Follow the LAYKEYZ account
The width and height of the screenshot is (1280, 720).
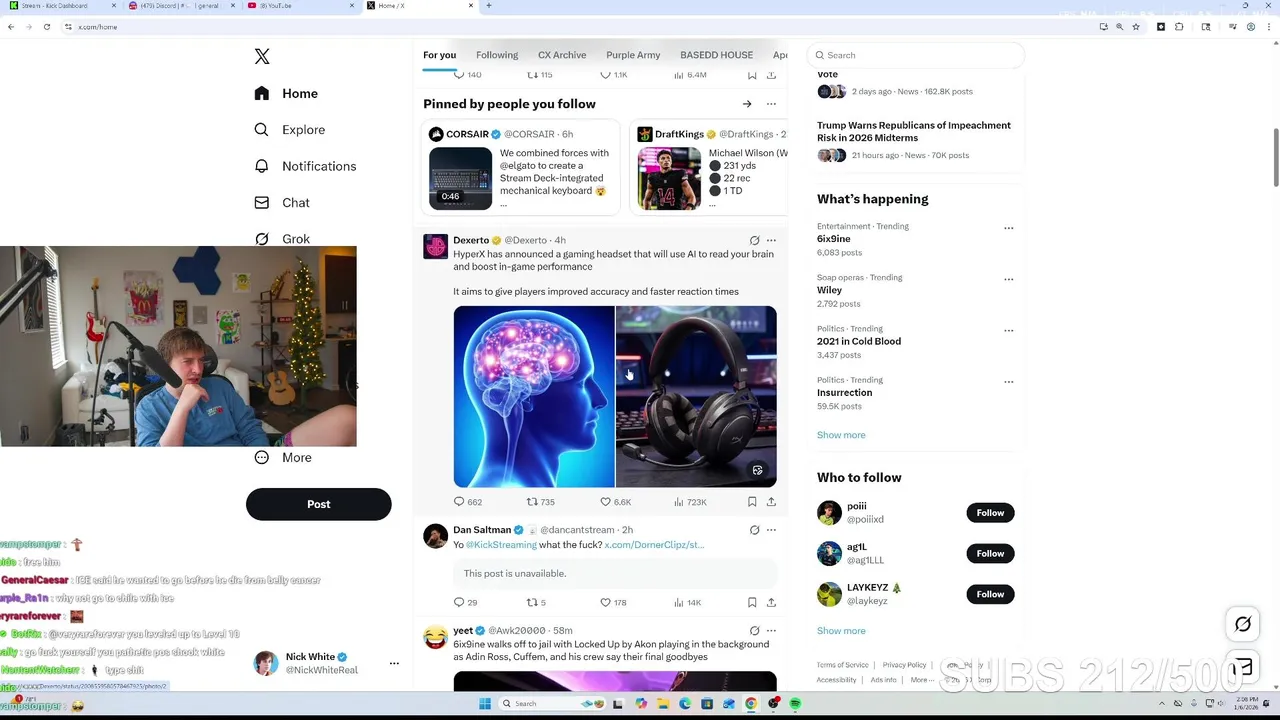(x=990, y=594)
